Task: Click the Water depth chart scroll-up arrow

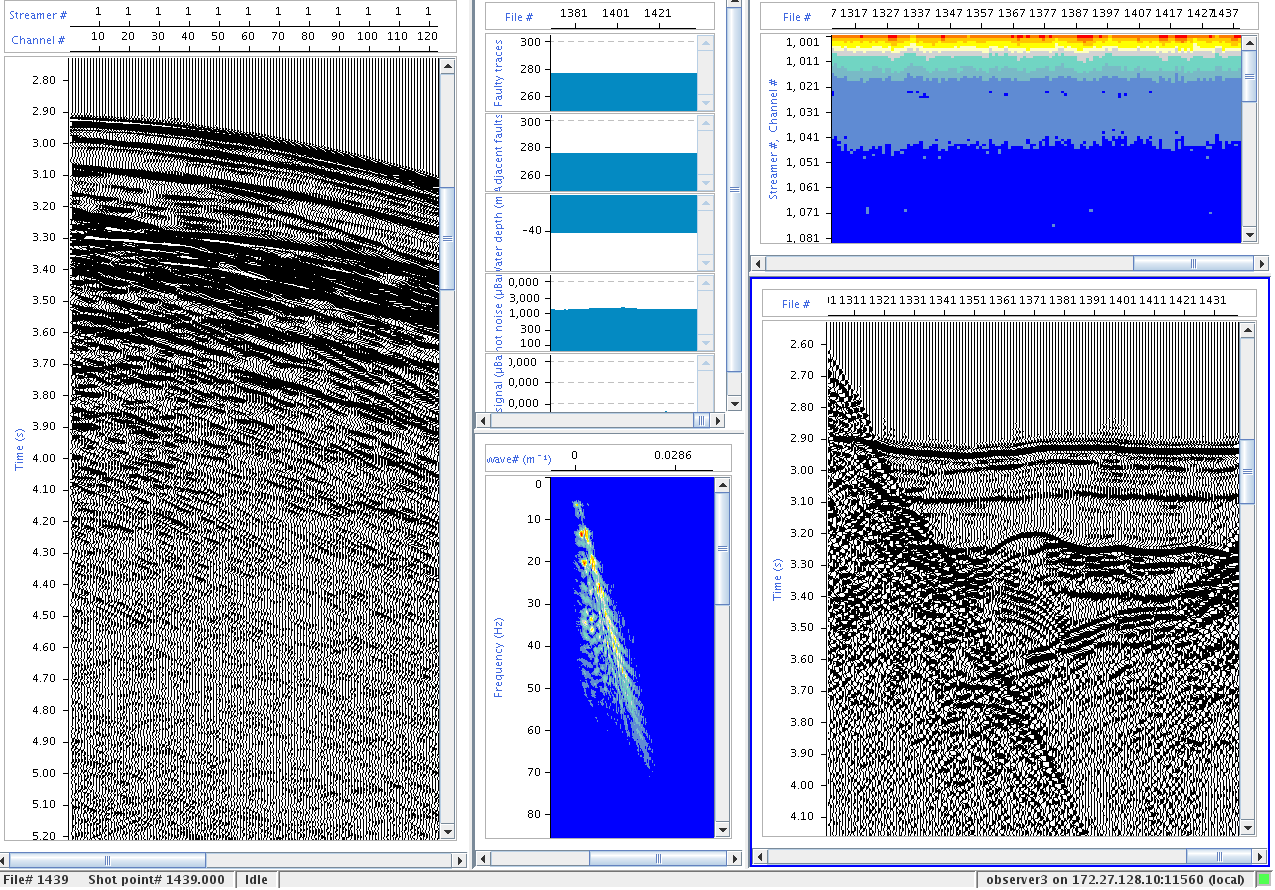Action: [707, 202]
